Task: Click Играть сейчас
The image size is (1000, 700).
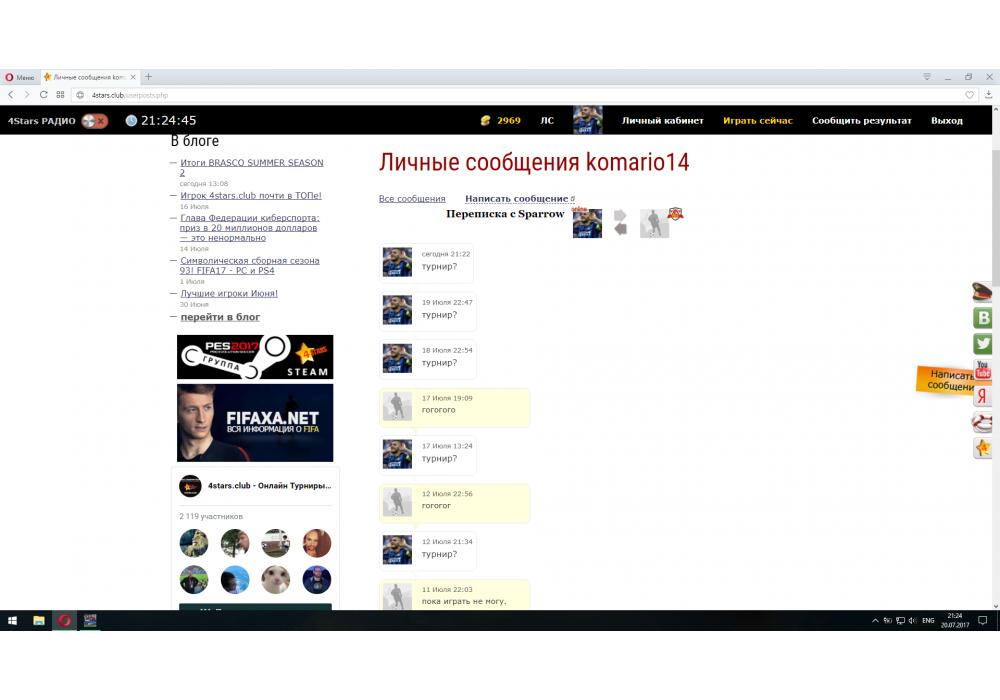Action: pyautogui.click(x=758, y=120)
